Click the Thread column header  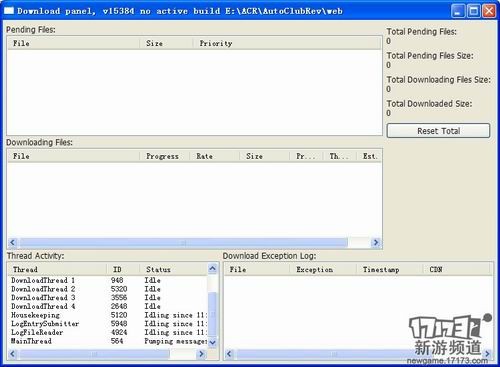57,269
